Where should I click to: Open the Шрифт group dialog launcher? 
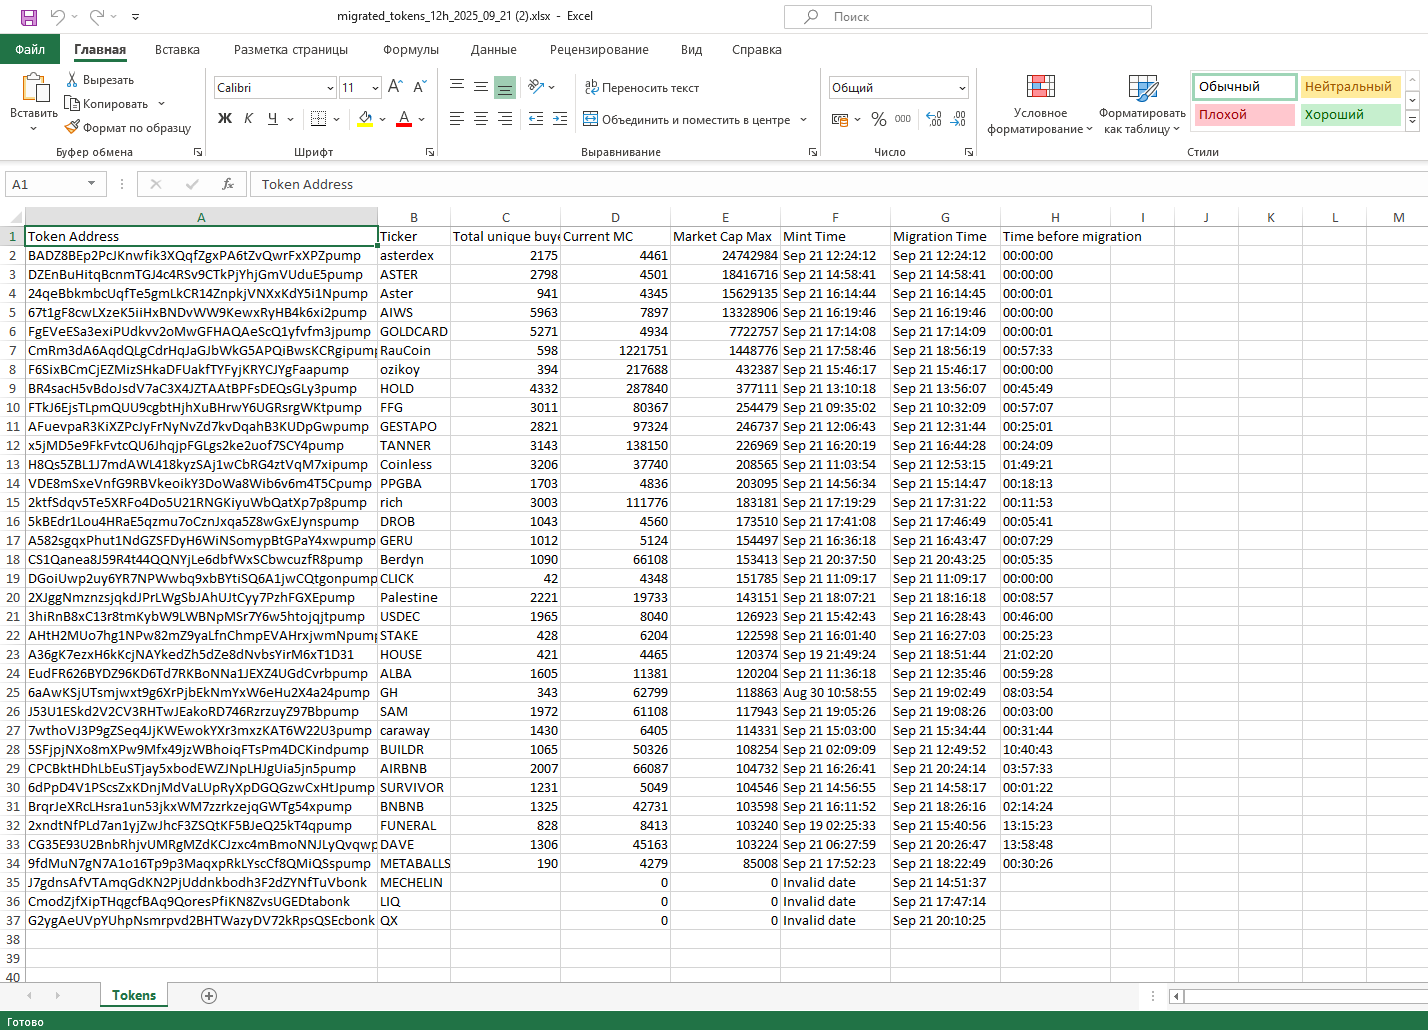(430, 152)
